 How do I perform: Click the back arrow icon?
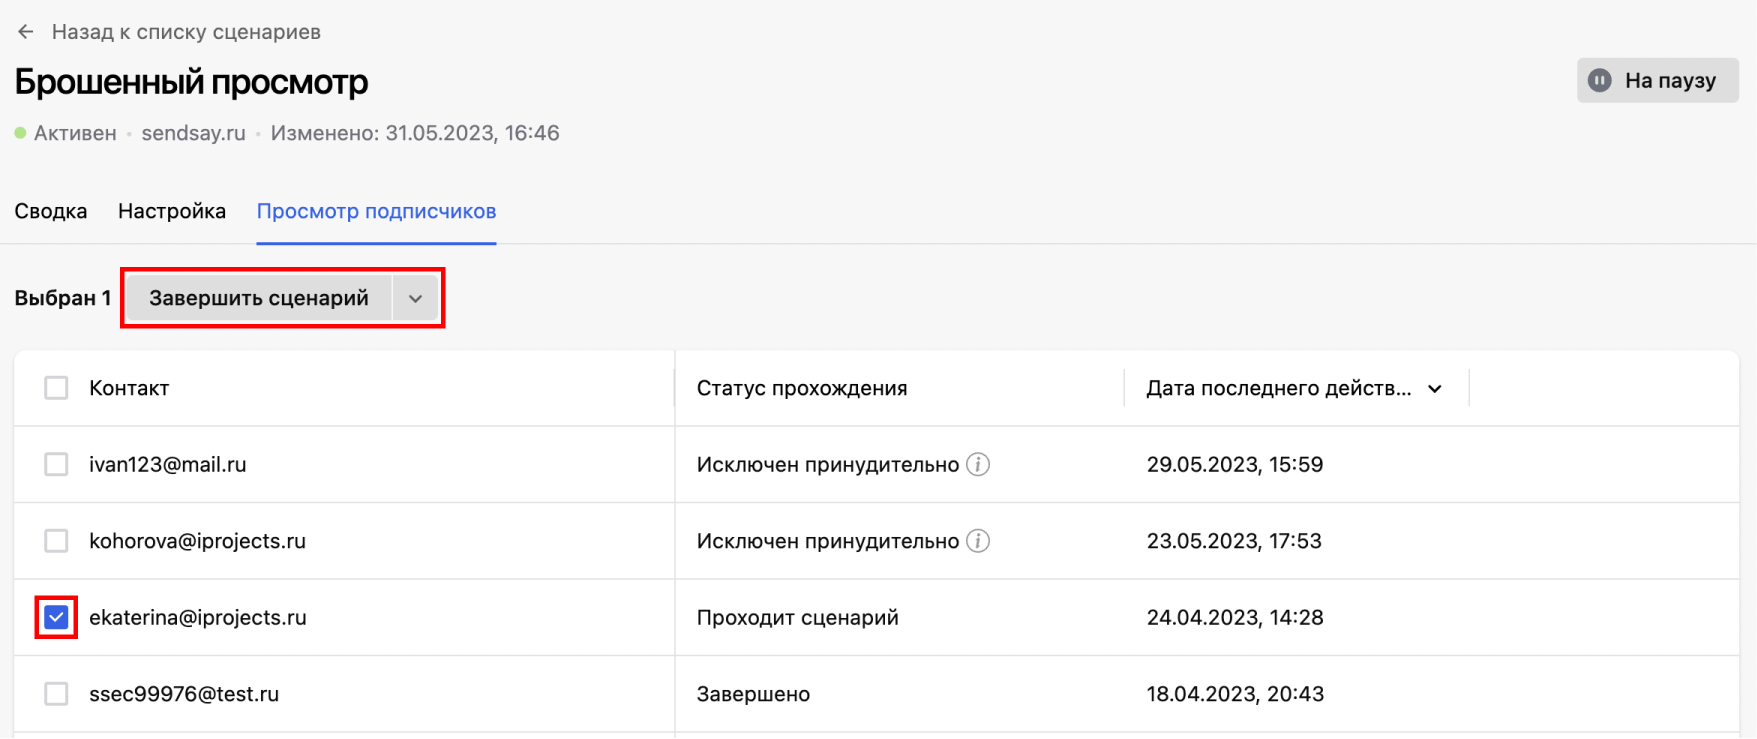(x=26, y=32)
